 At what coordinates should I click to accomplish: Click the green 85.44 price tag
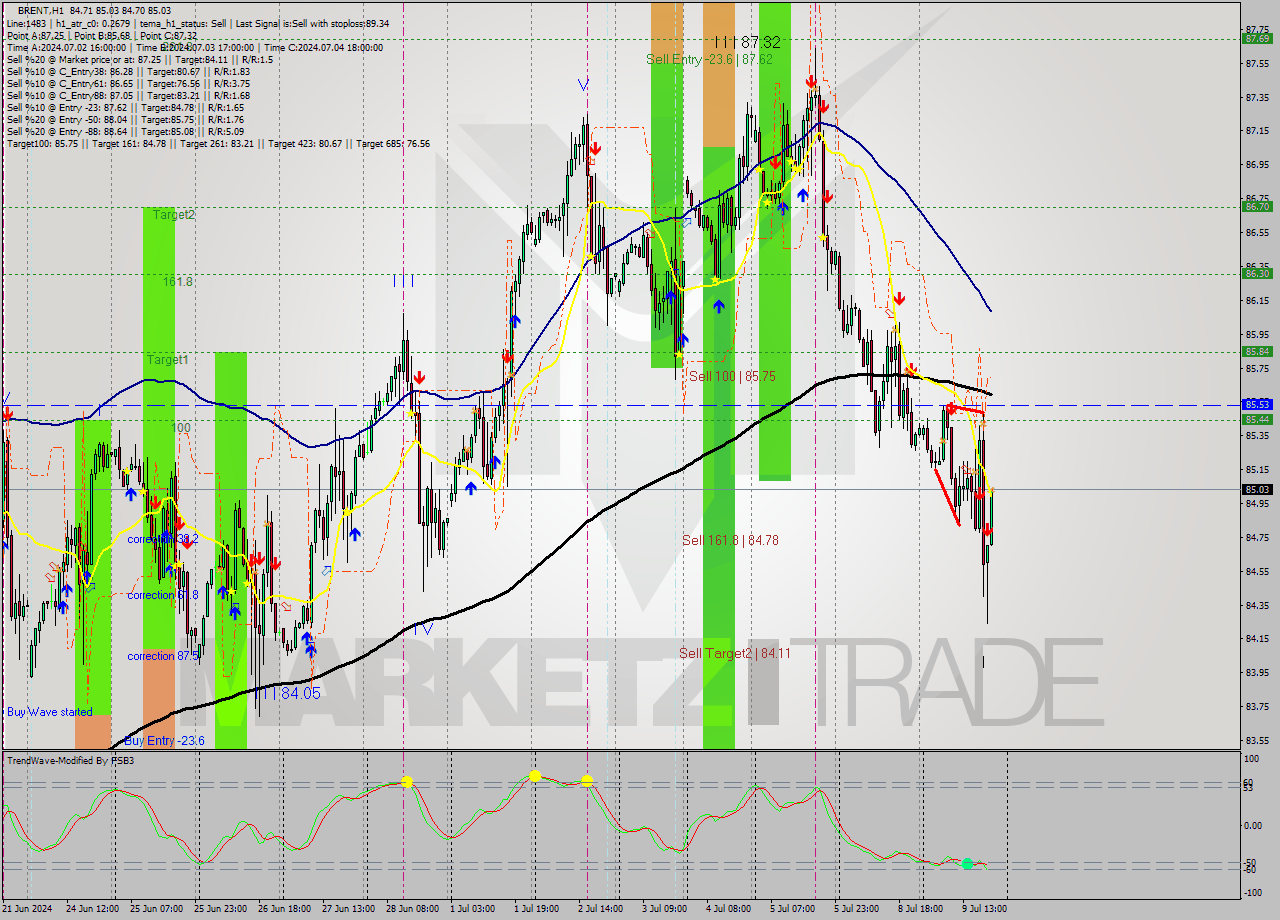[x=1257, y=419]
